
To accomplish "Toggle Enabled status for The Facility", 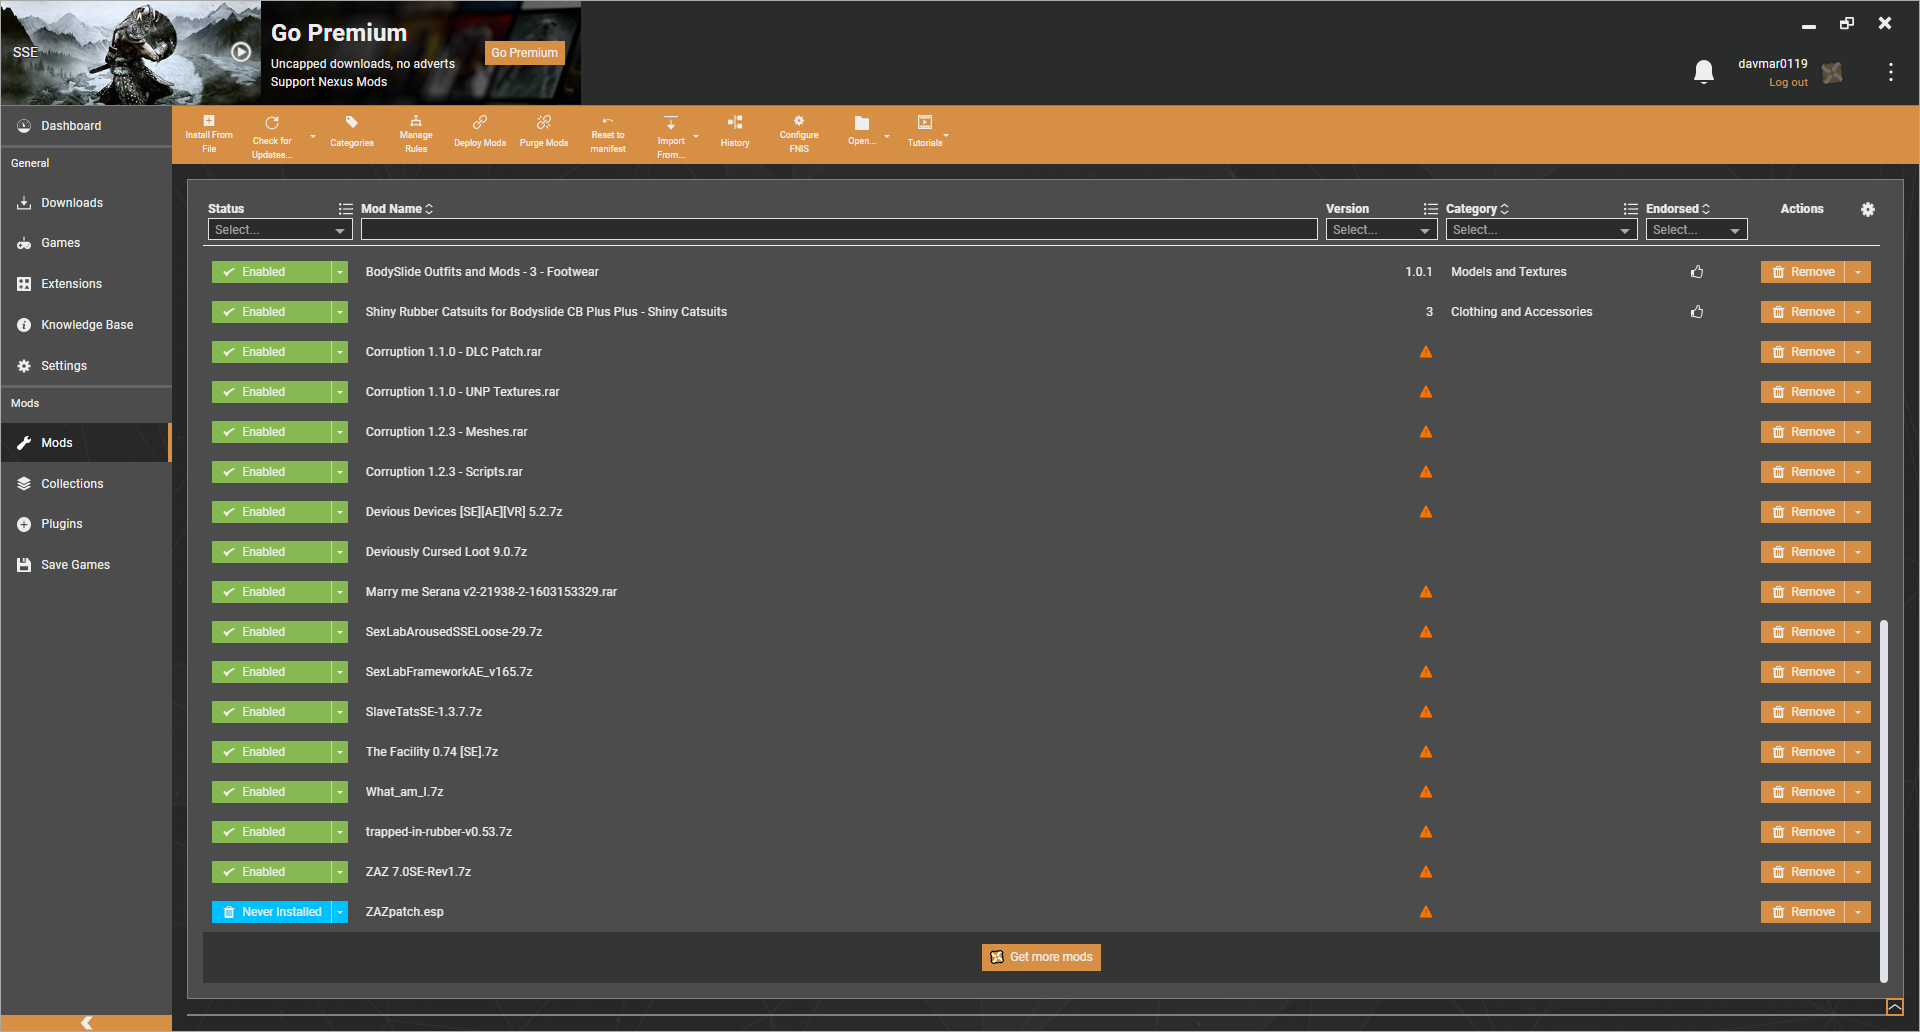I will pyautogui.click(x=271, y=752).
